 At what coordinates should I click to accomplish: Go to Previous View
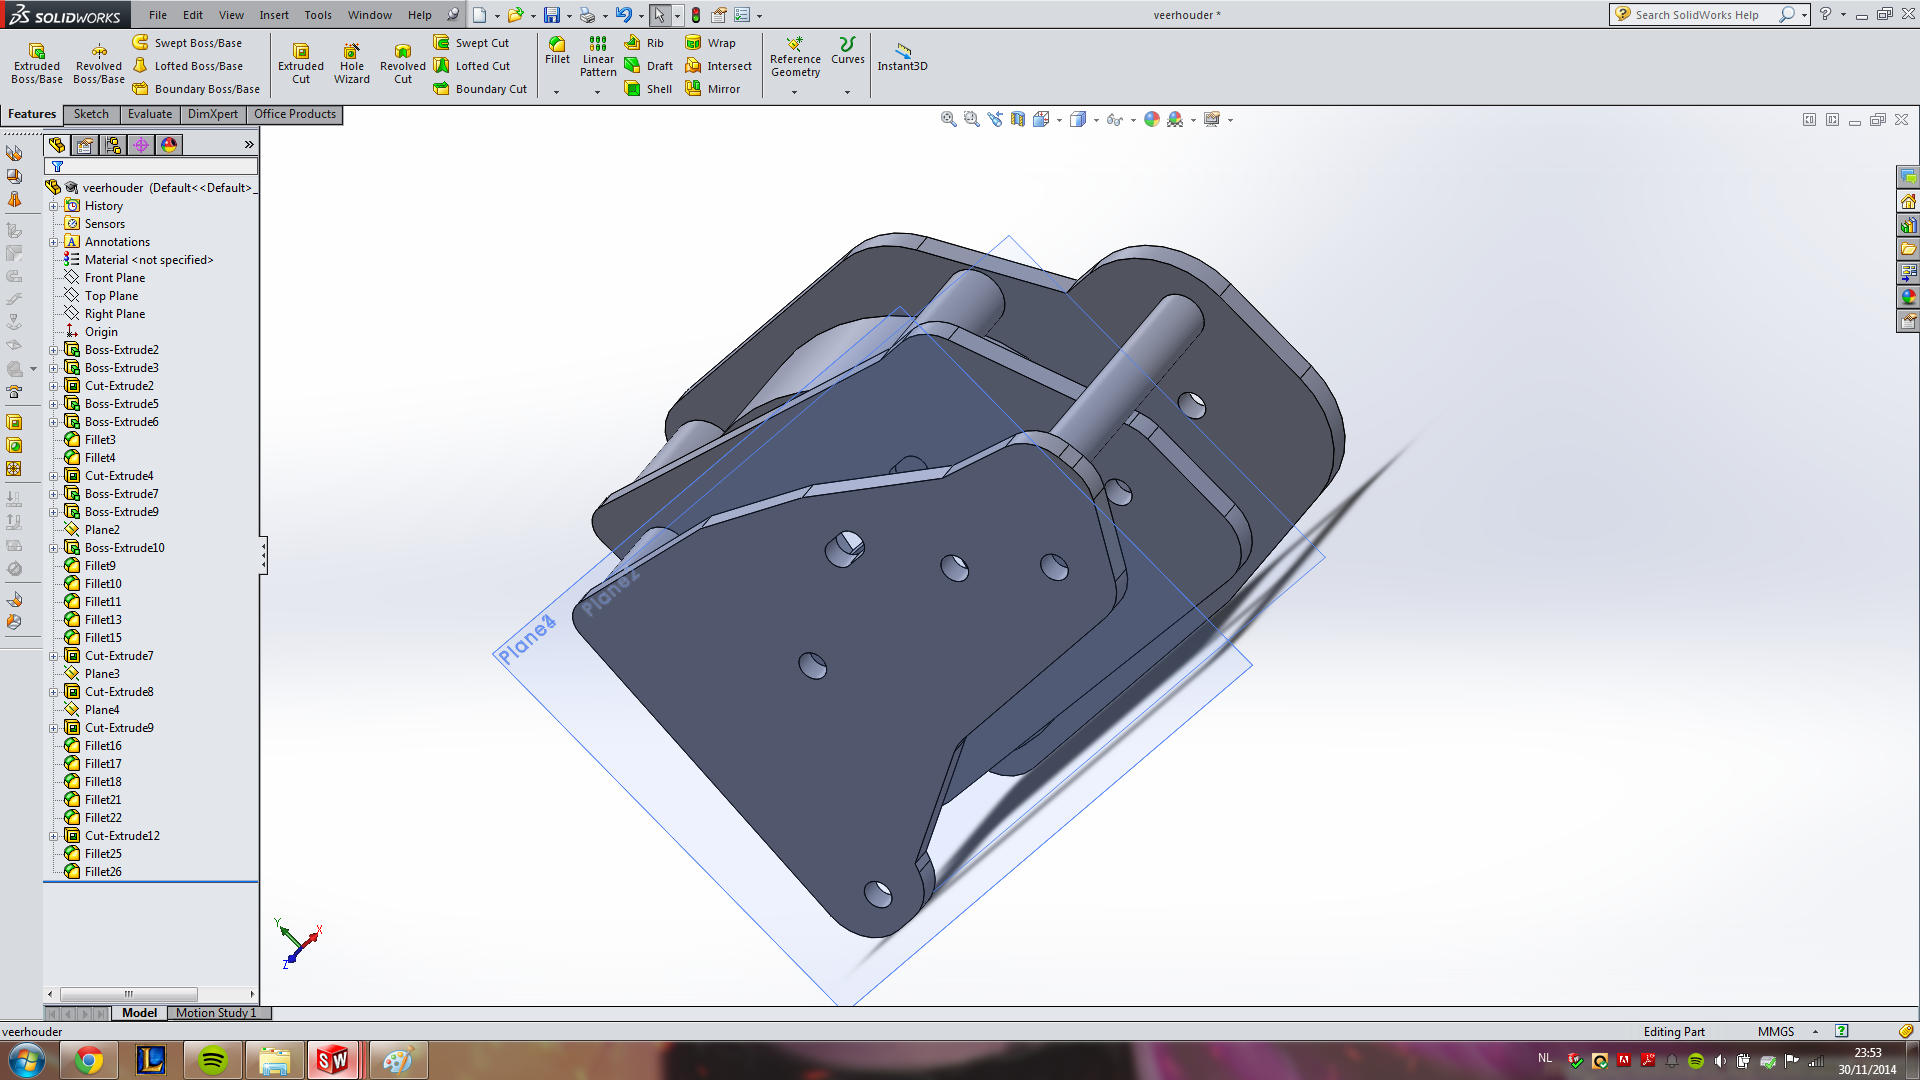994,119
